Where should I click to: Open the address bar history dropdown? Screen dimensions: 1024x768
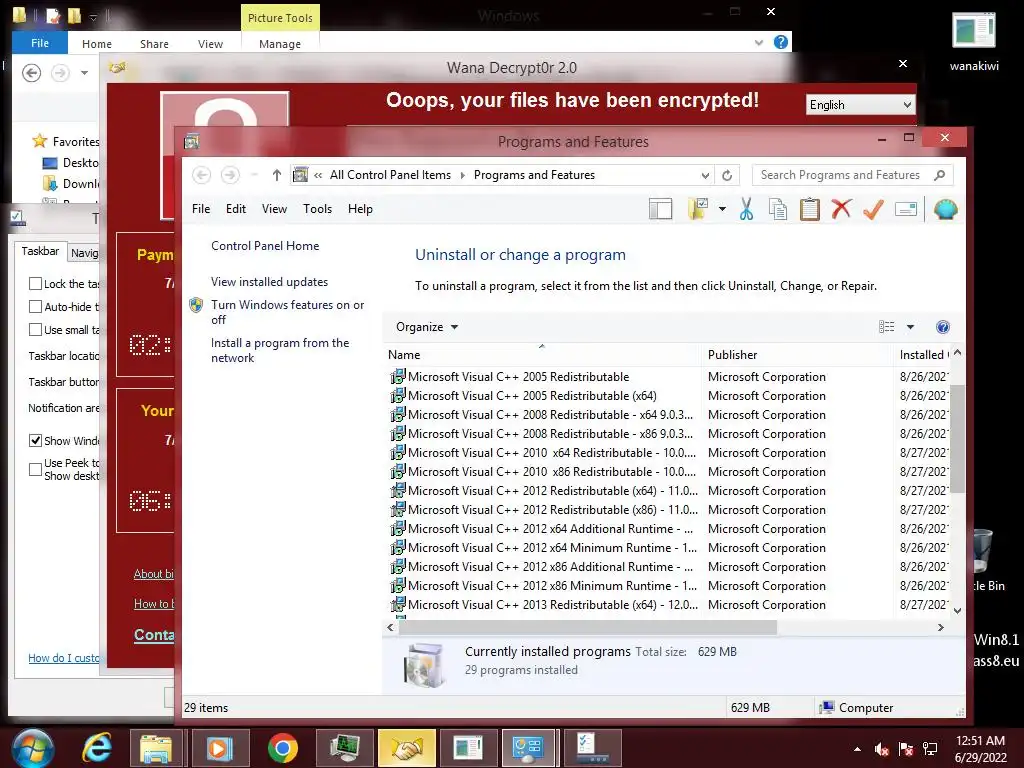[705, 175]
